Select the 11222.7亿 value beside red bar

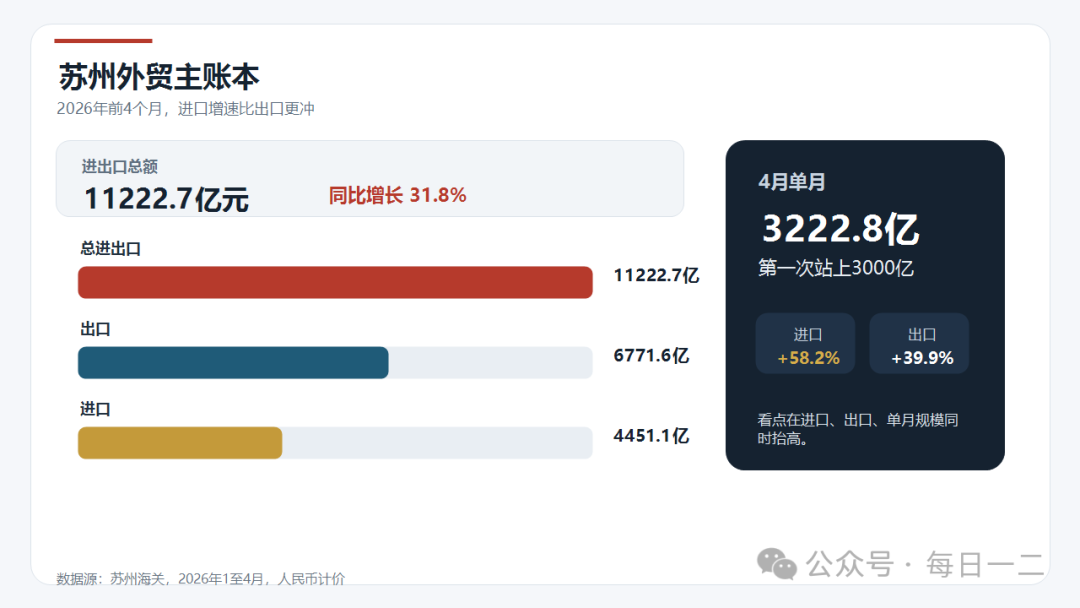point(656,275)
